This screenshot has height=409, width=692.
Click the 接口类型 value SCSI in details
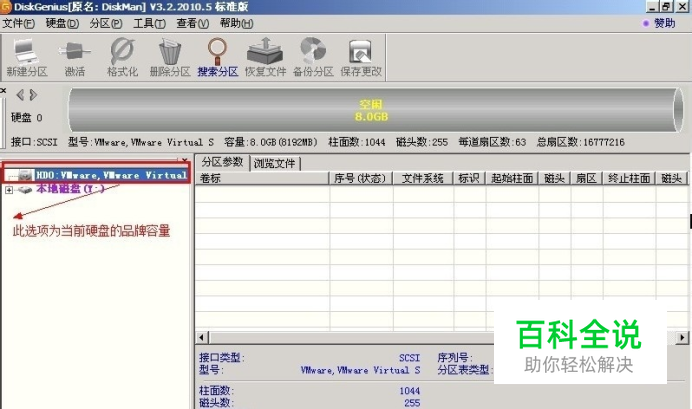410,358
